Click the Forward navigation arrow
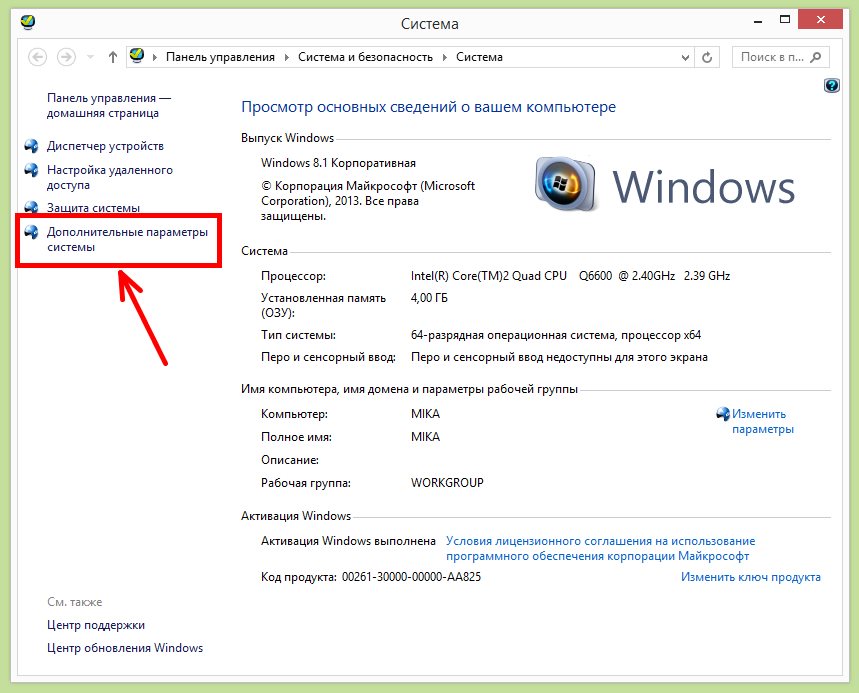The width and height of the screenshot is (859, 693). (67, 57)
